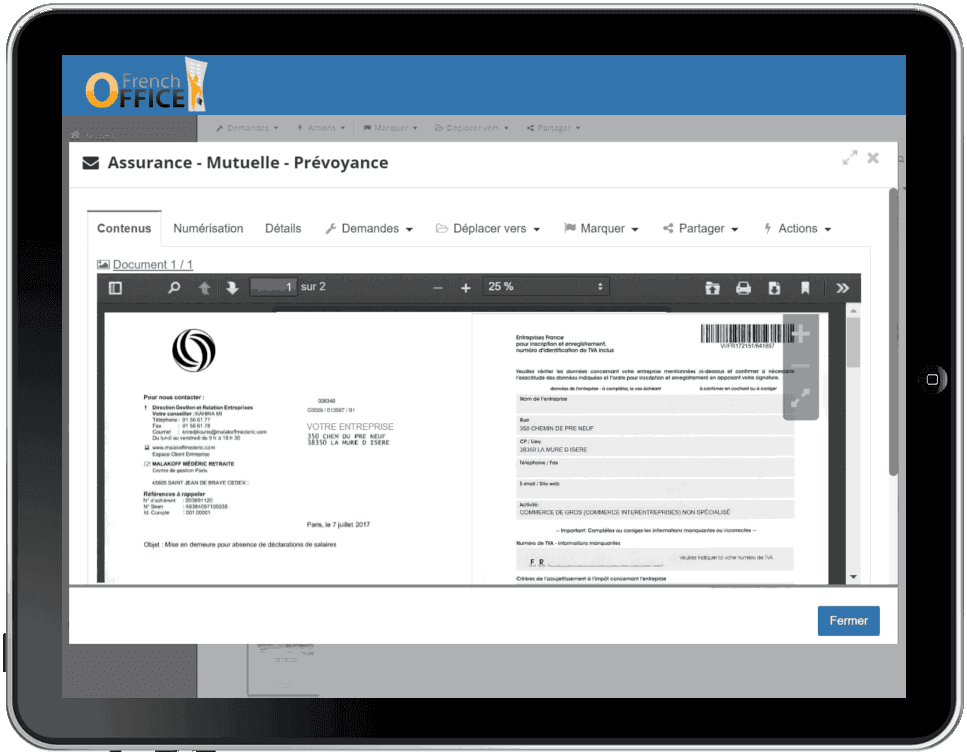Screen dimensions: 967x755
Task: Click the bookmark current view icon
Action: pos(805,288)
